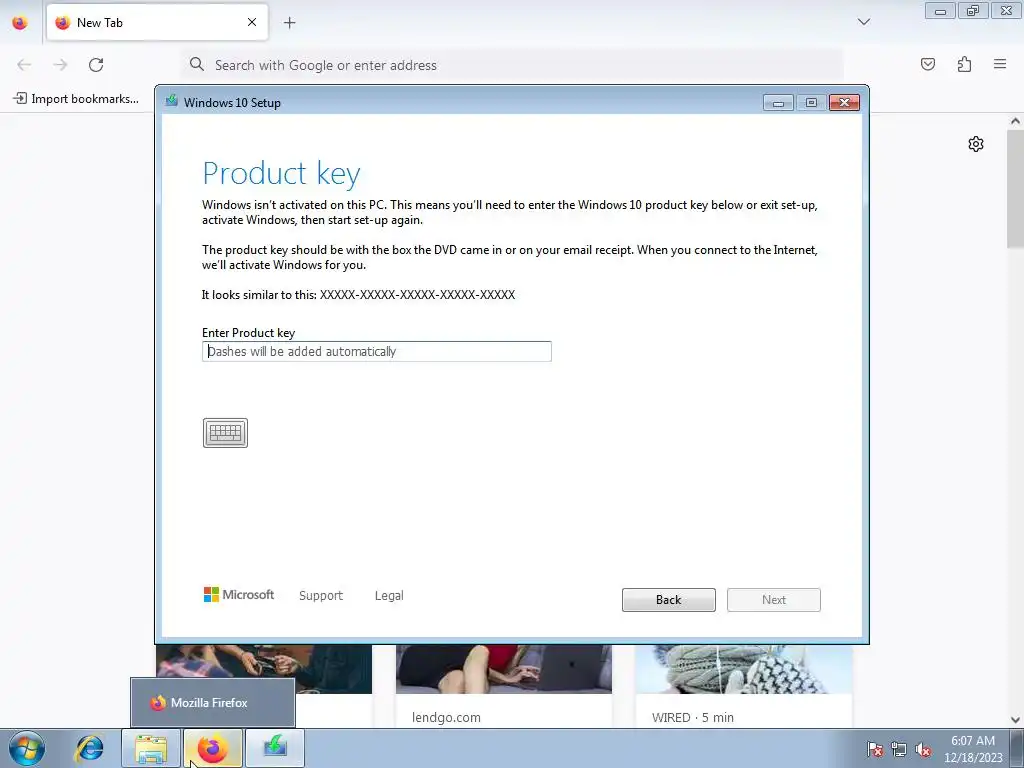Click the Mozilla Firefox taskbar preview

pyautogui.click(x=213, y=703)
